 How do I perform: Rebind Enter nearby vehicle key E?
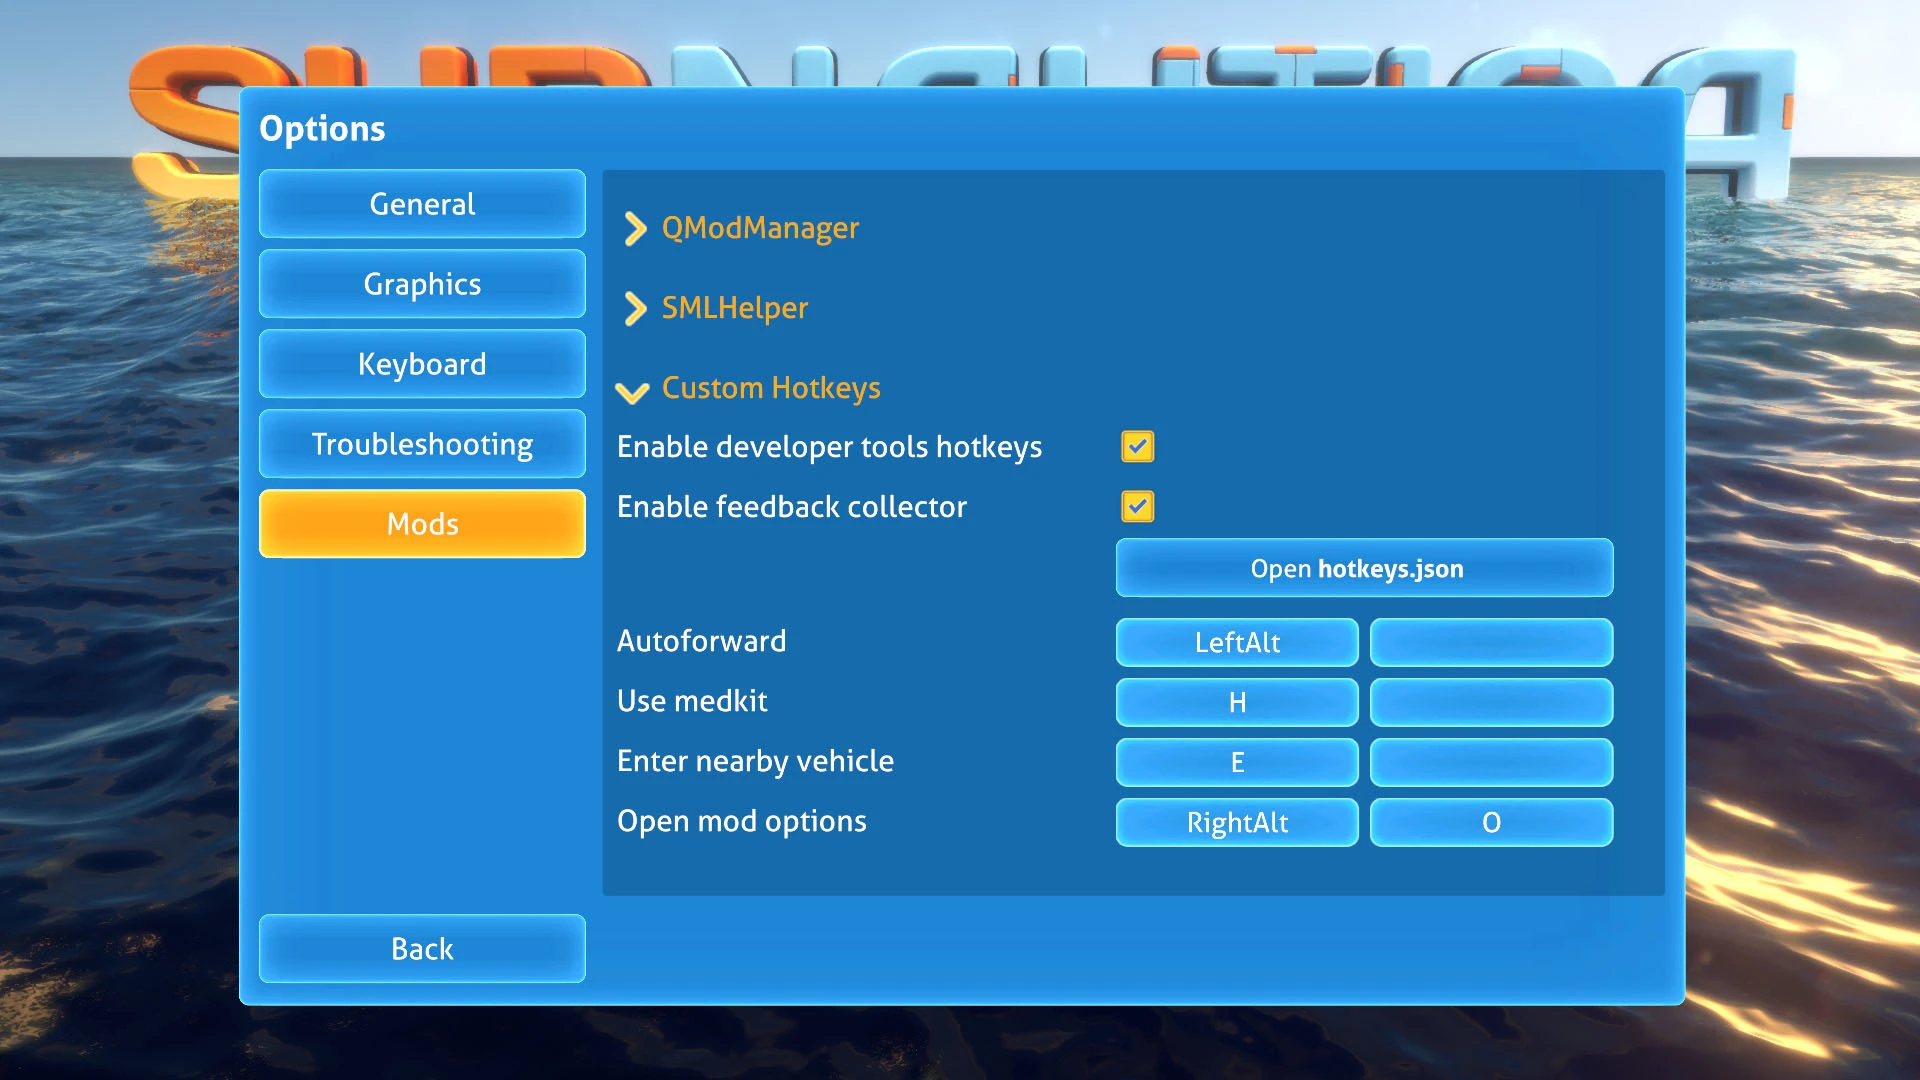(x=1236, y=762)
